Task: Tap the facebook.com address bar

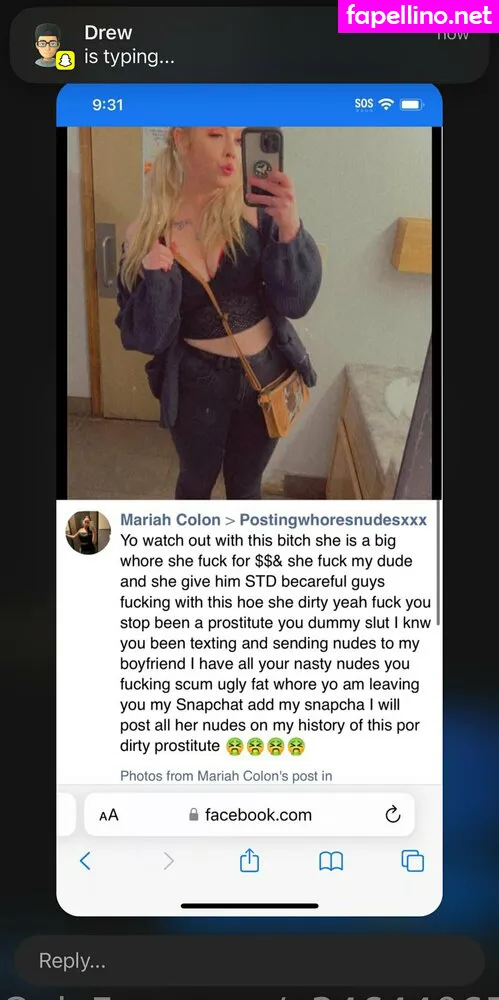Action: pos(250,814)
